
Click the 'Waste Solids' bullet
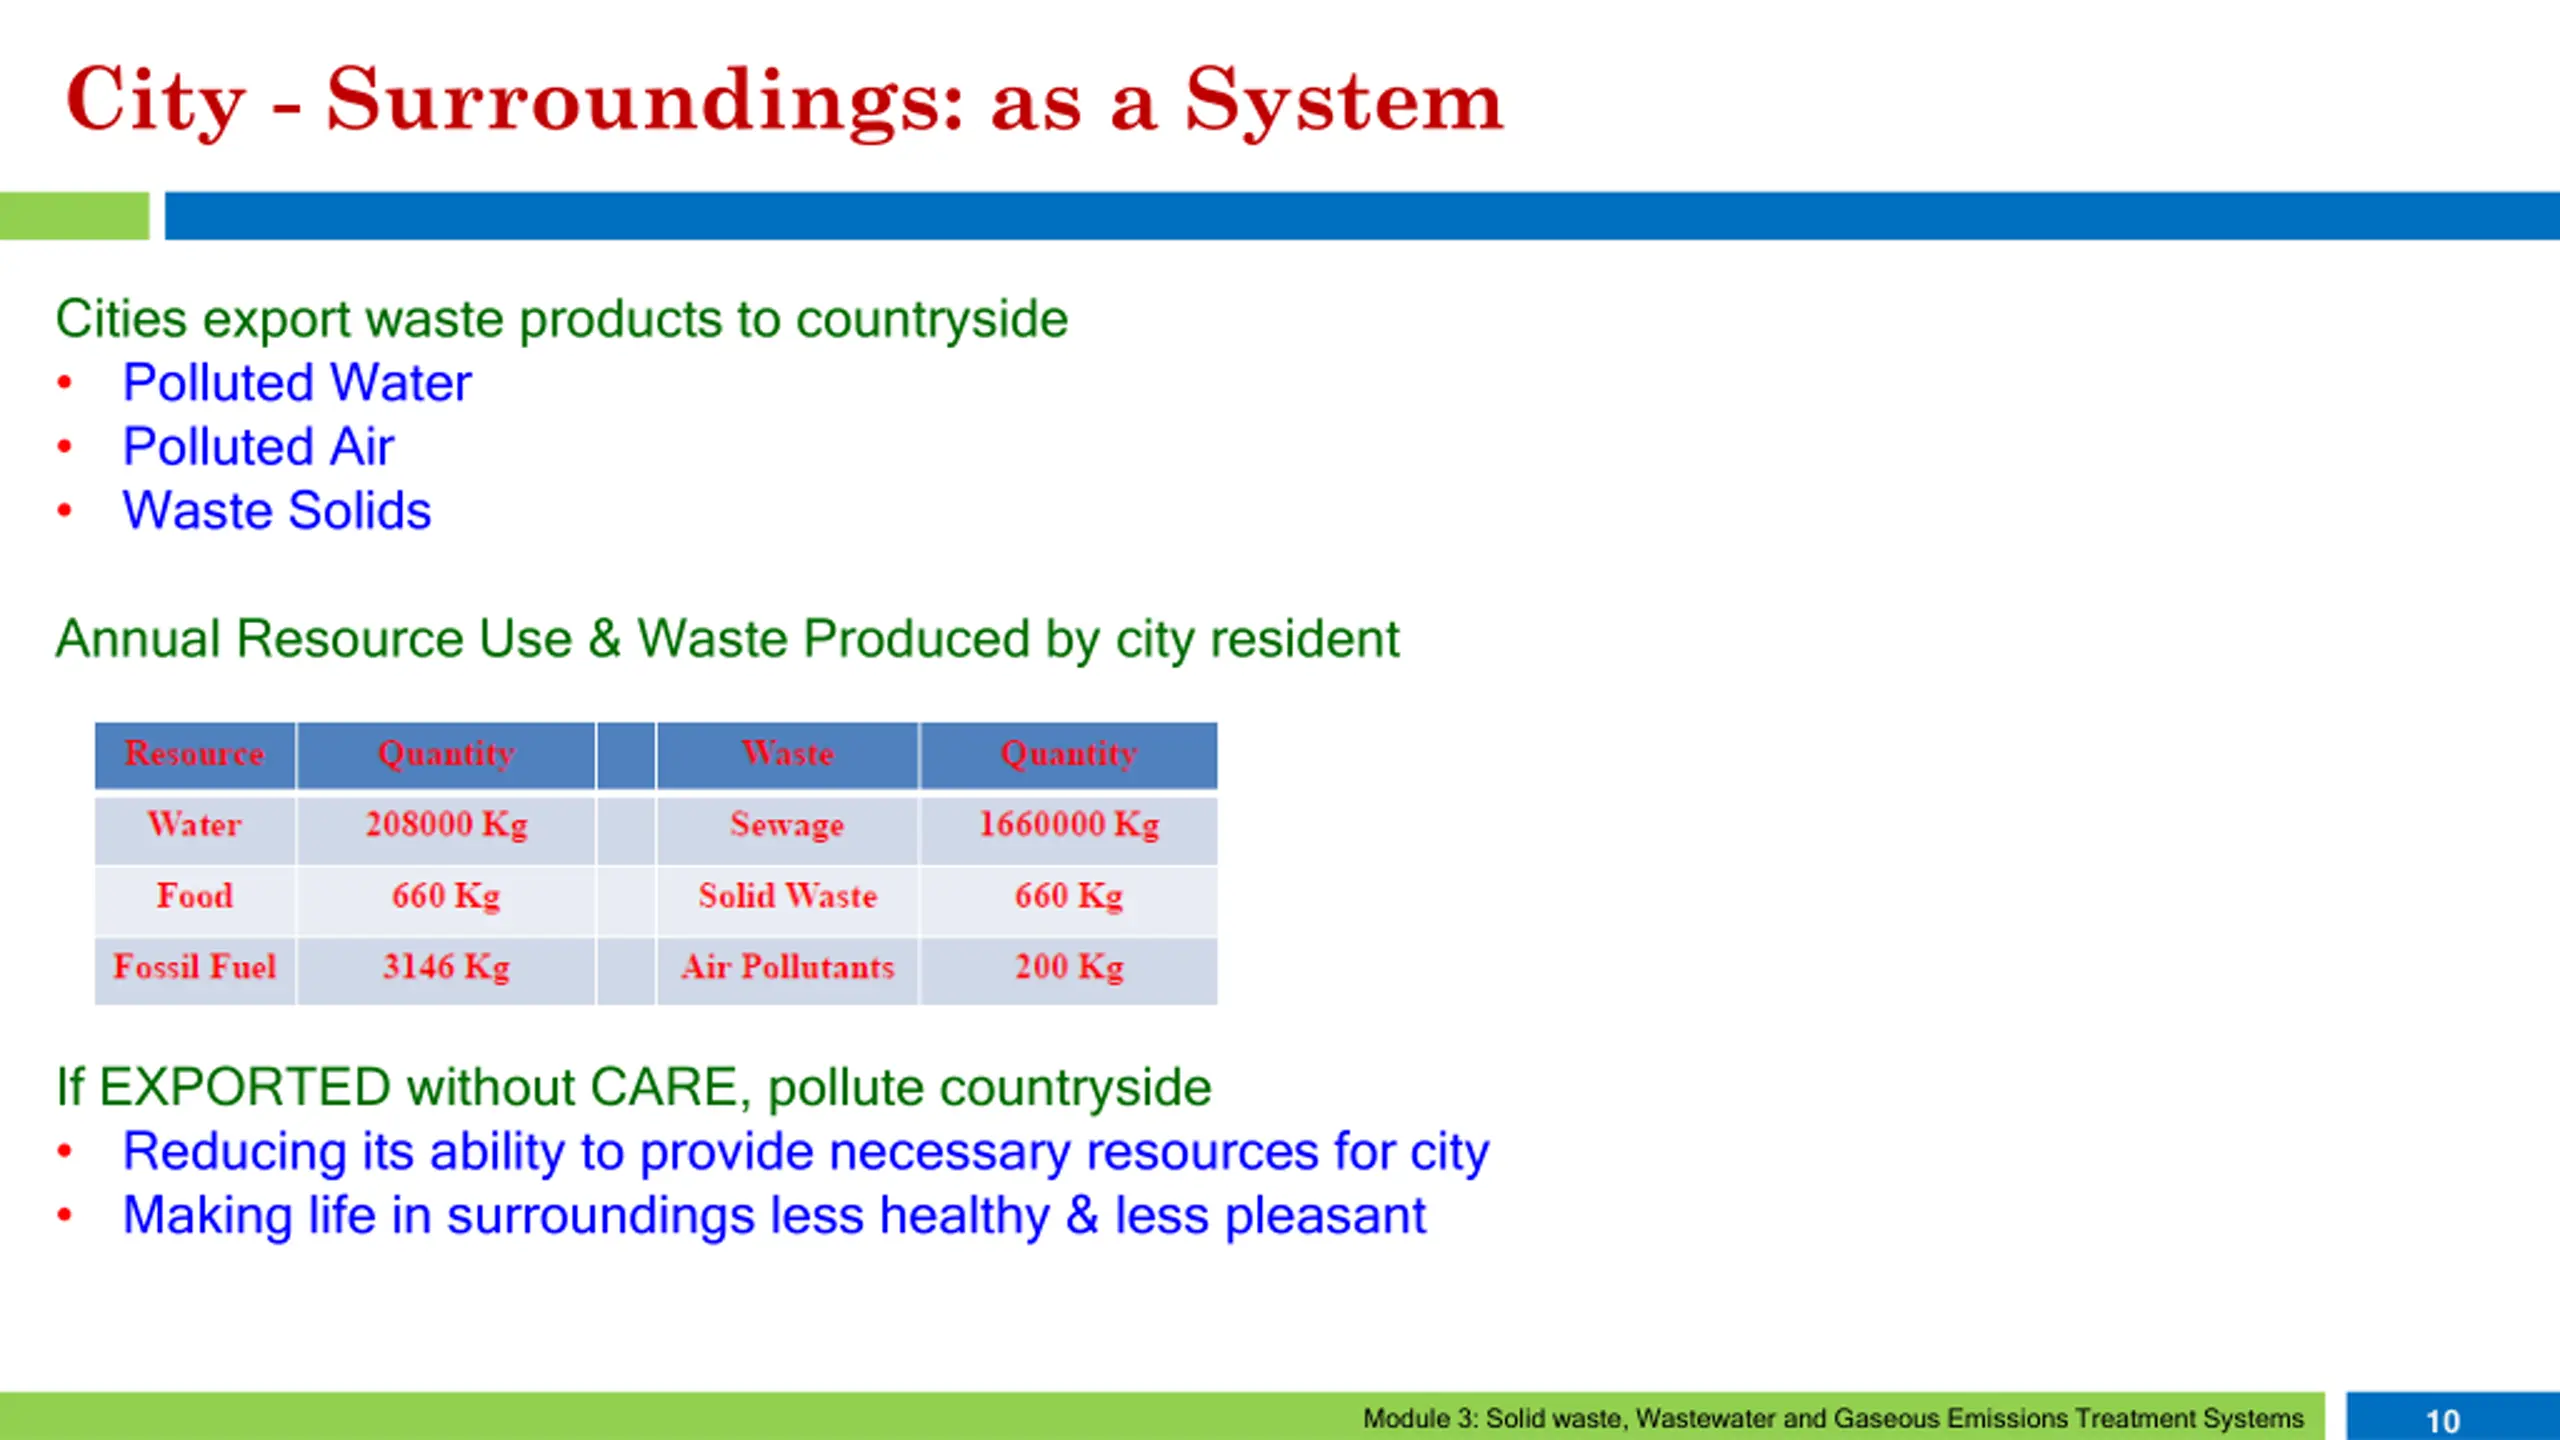pyautogui.click(x=276, y=510)
